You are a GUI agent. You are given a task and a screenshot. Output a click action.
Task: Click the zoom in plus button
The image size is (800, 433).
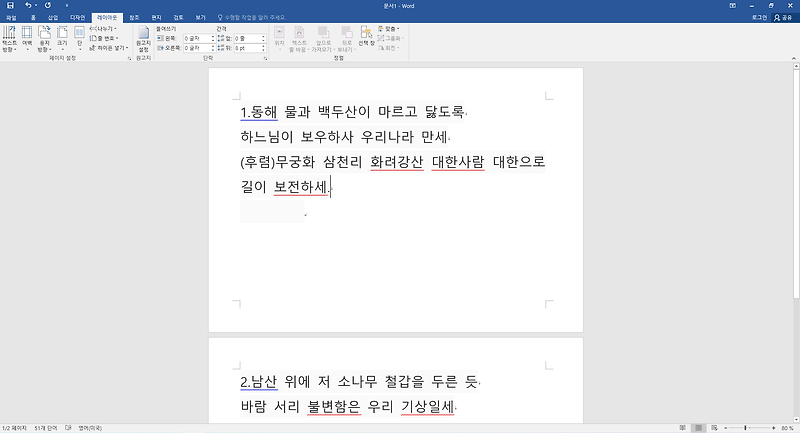pyautogui.click(x=774, y=428)
